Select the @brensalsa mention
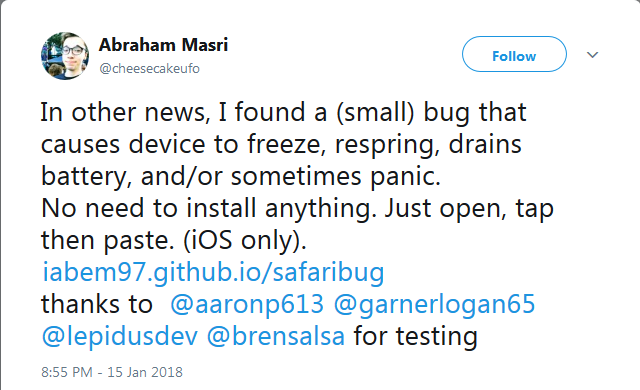The image size is (640, 390). [x=276, y=337]
